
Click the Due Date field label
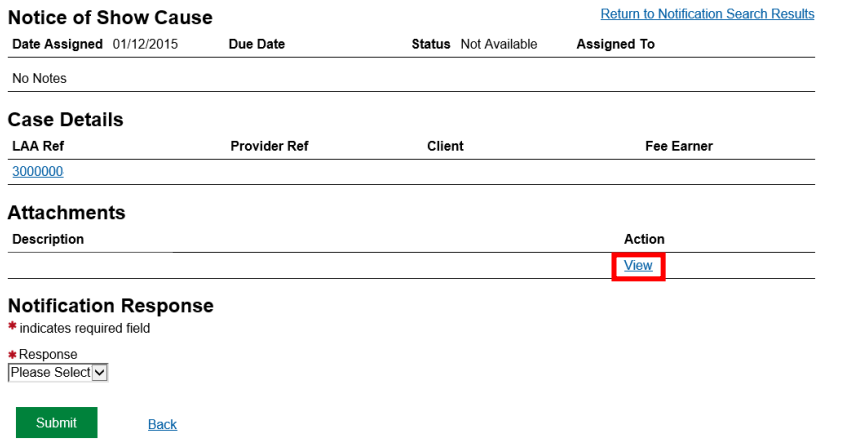click(257, 45)
